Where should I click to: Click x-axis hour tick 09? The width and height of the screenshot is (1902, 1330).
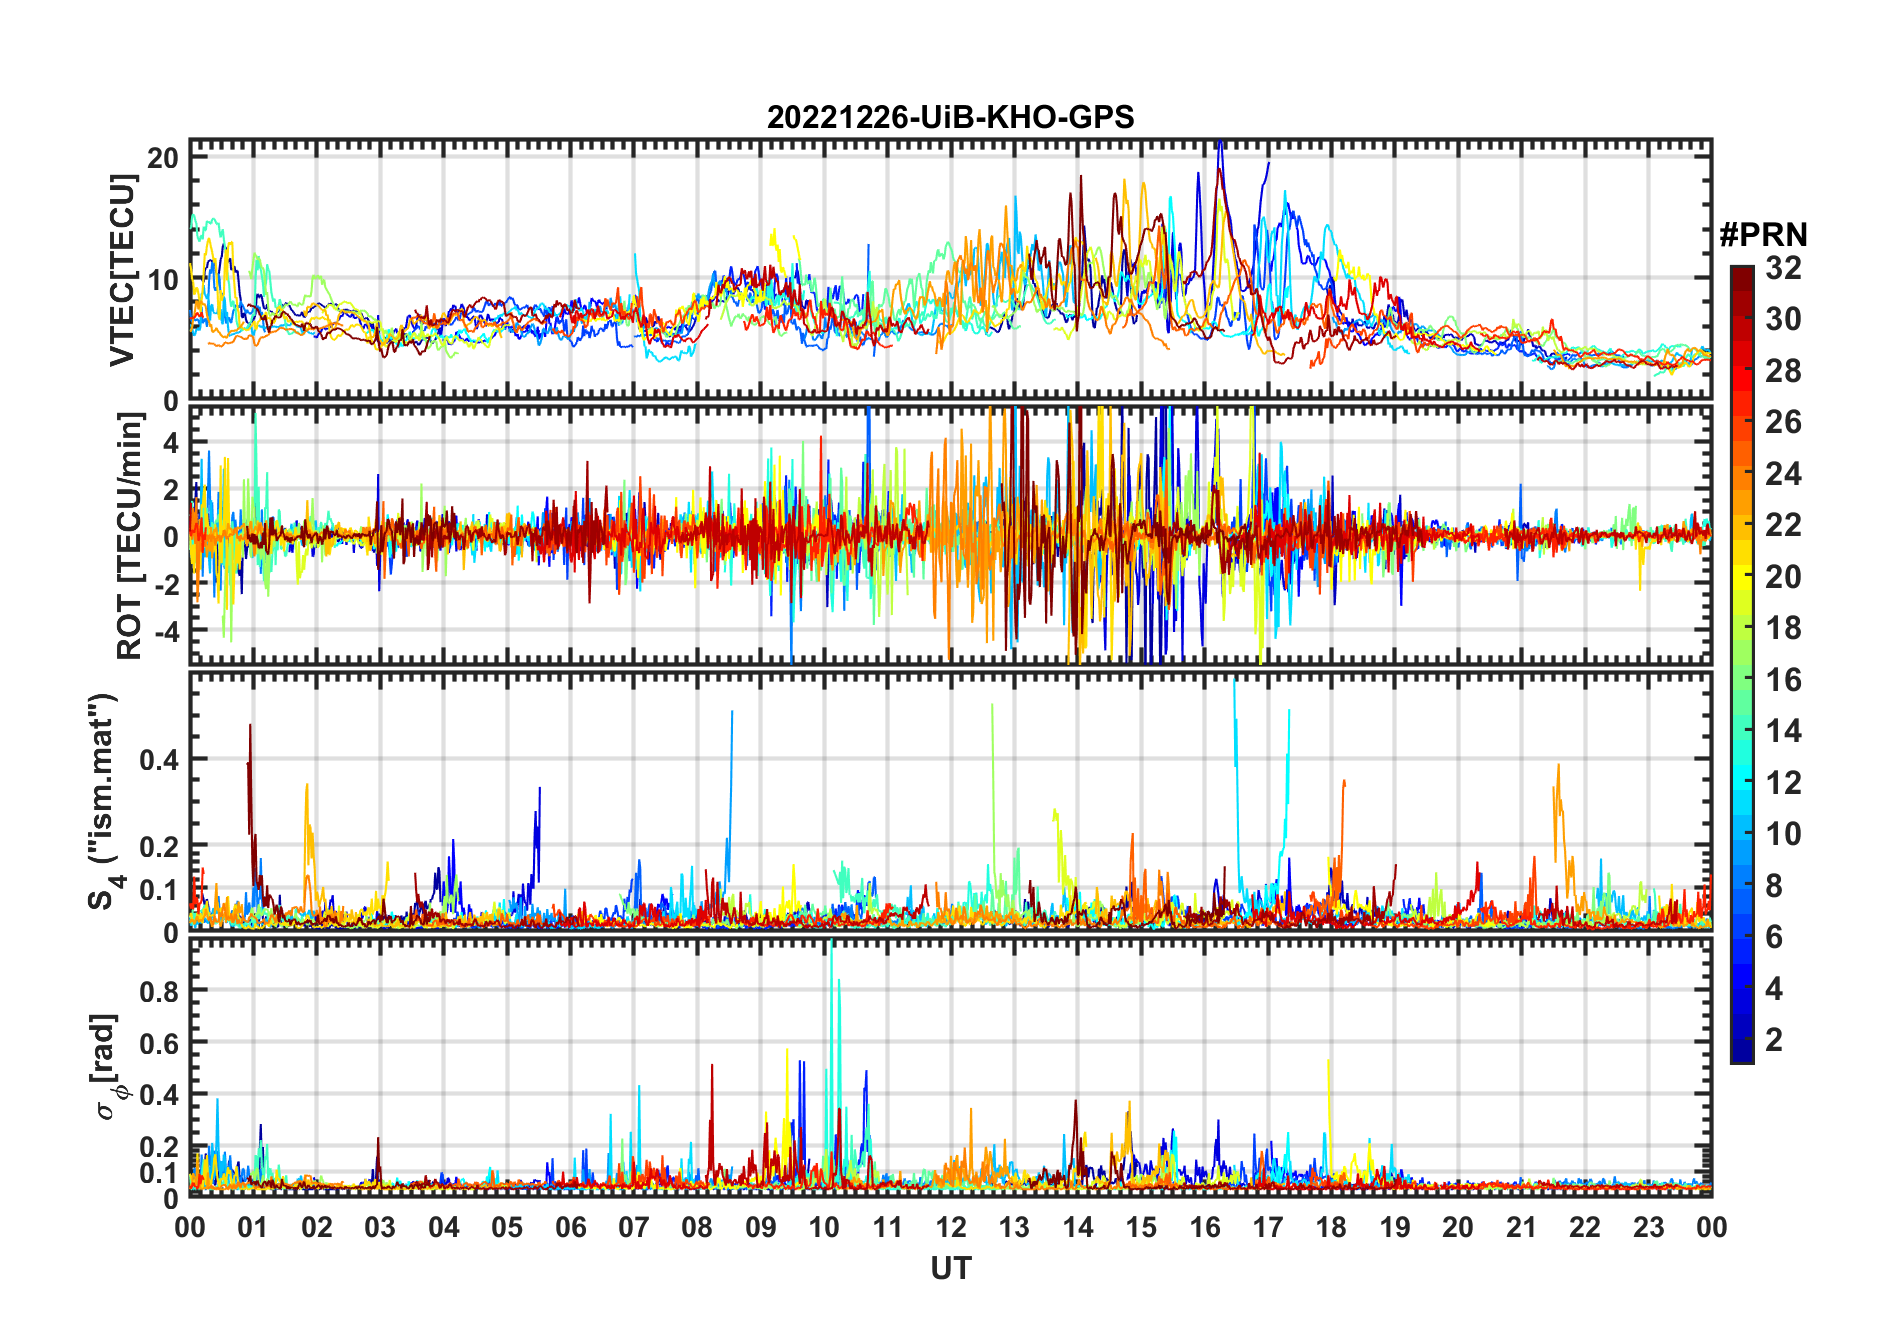(x=761, y=1227)
